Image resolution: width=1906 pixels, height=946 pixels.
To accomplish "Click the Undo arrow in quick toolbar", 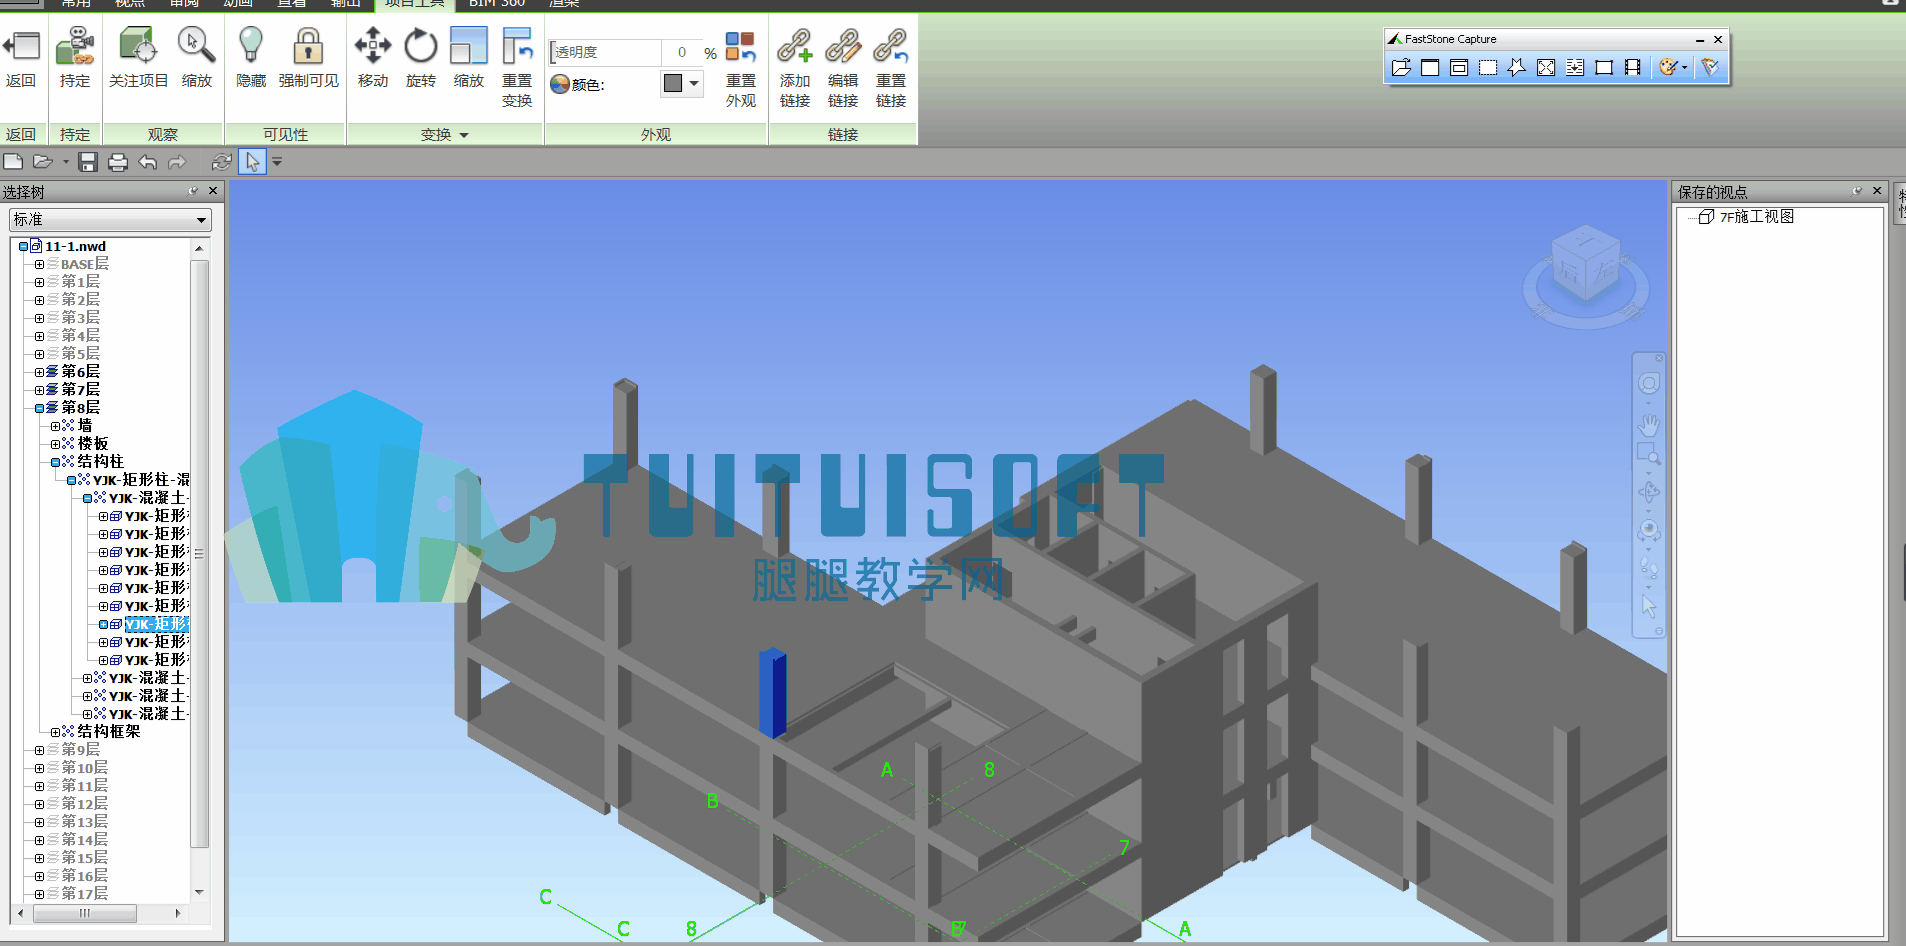I will tap(148, 162).
